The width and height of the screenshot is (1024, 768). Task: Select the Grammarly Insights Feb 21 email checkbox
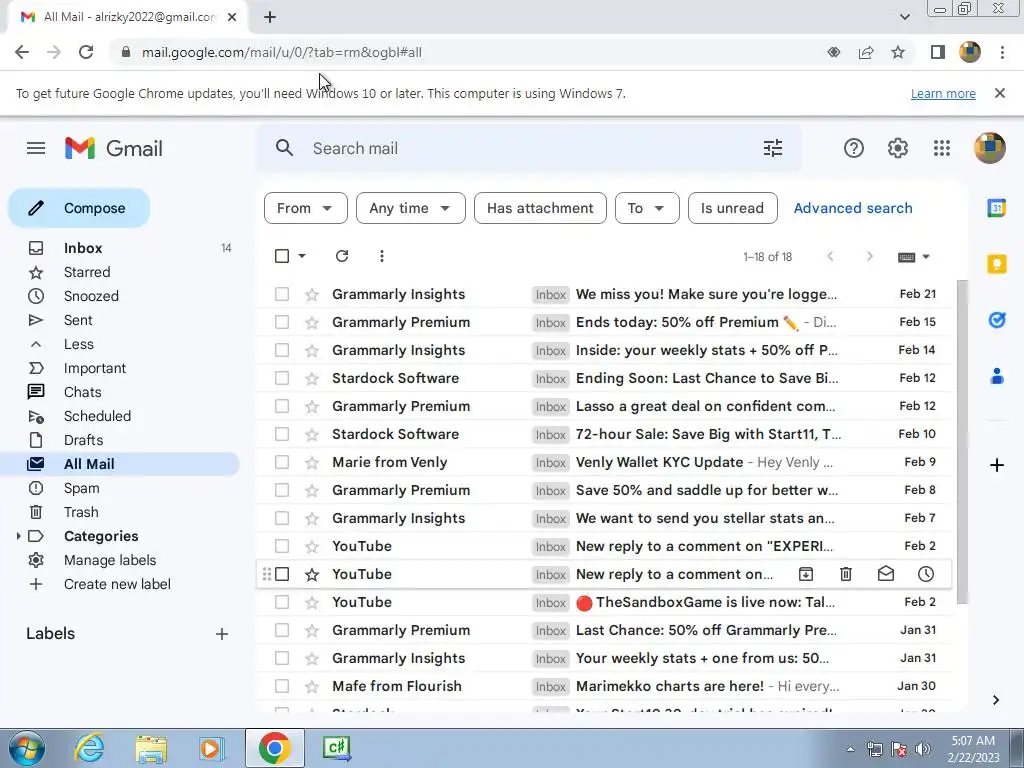point(281,294)
